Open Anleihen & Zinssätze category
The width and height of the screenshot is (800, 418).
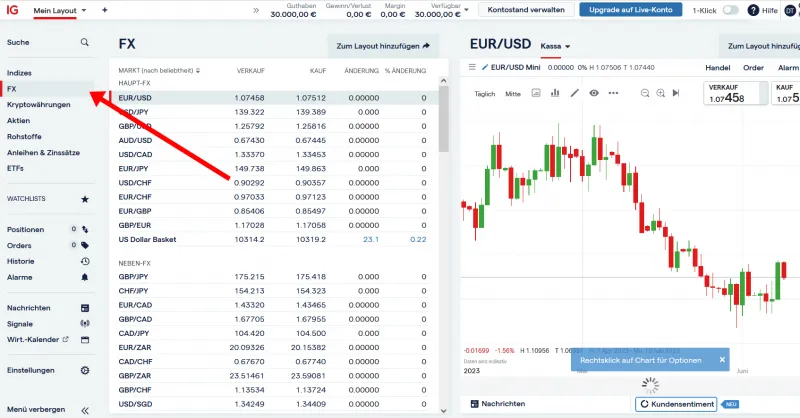pos(43,153)
